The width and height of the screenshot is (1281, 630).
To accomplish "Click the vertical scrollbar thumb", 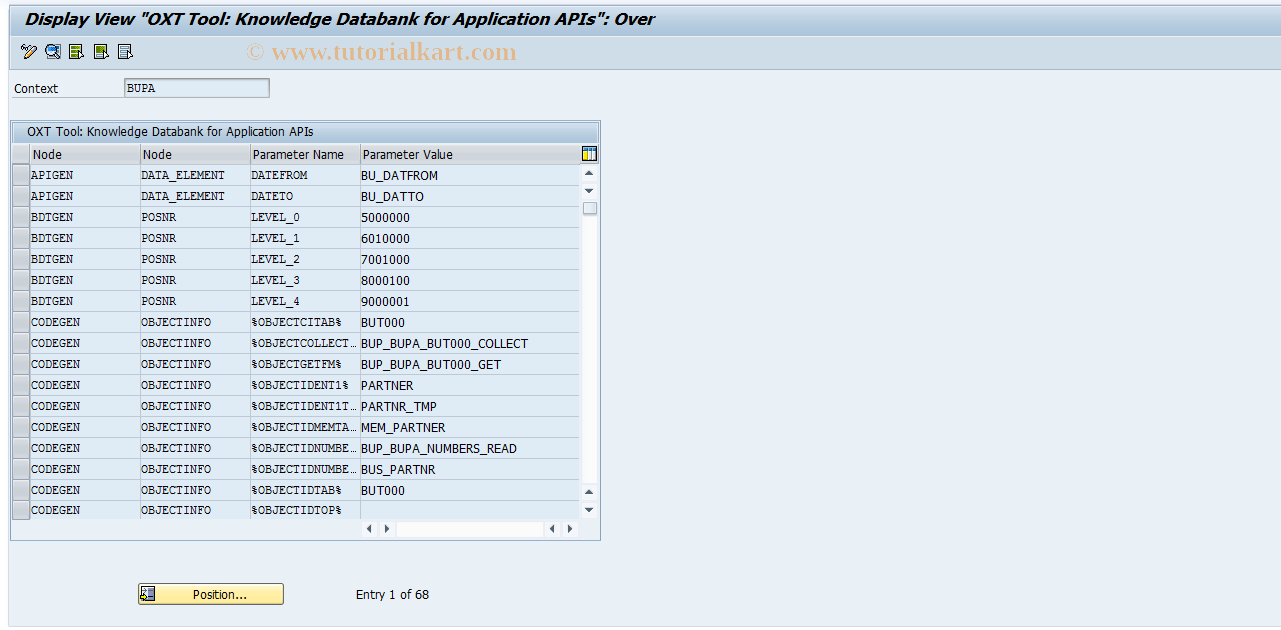I will [590, 208].
